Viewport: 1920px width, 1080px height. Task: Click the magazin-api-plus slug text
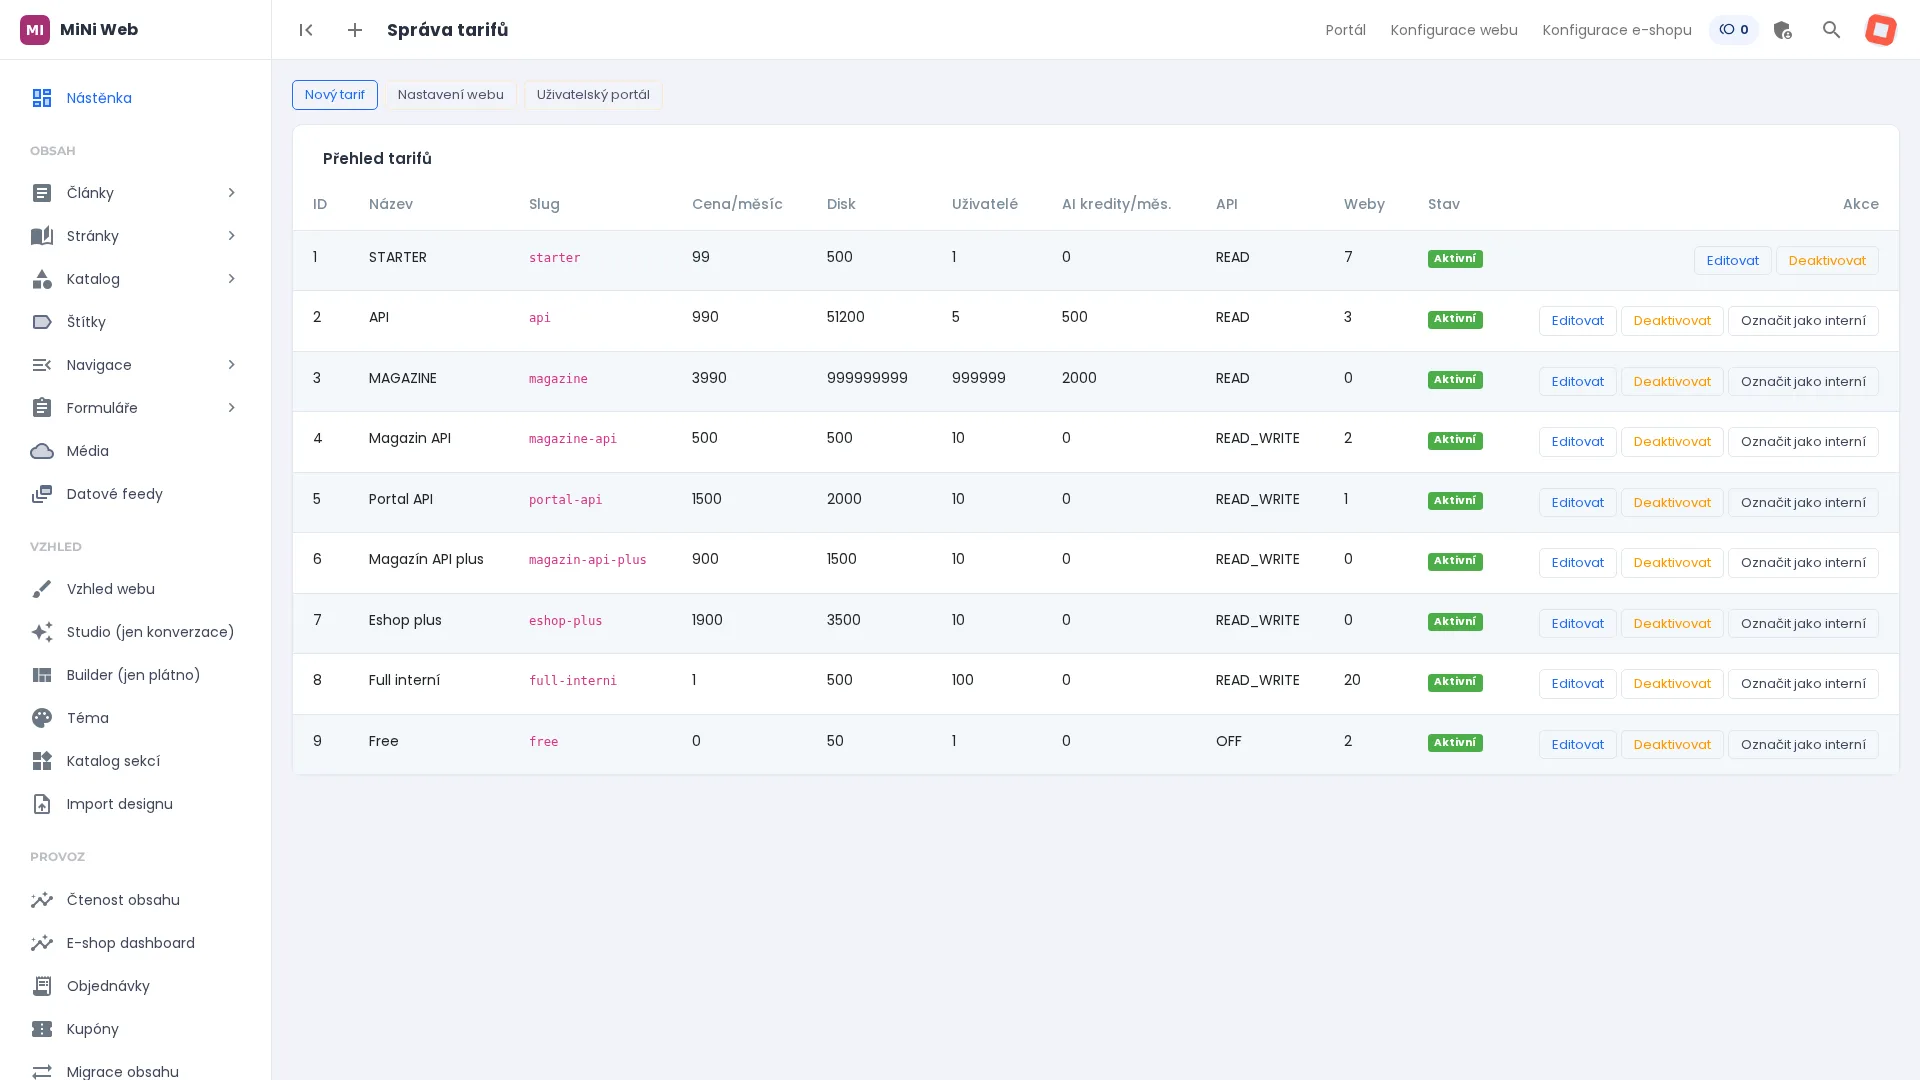click(587, 560)
